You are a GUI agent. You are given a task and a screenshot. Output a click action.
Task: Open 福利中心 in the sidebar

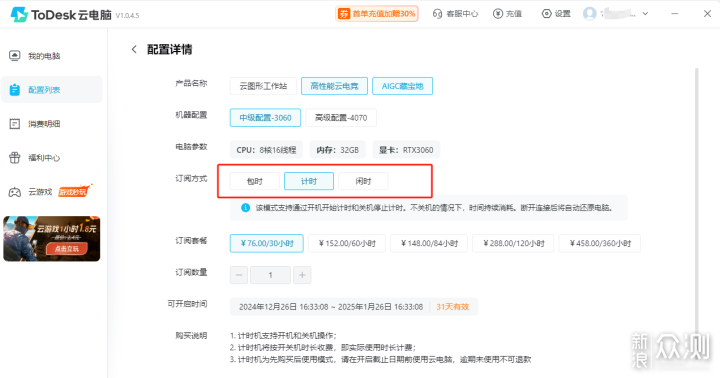click(x=51, y=158)
